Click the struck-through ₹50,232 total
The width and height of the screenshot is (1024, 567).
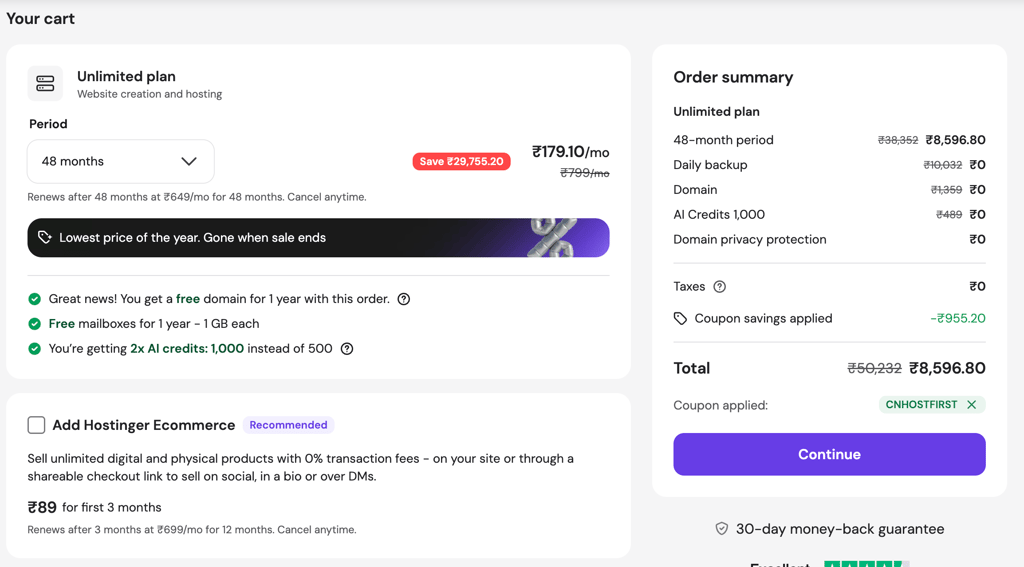(874, 368)
